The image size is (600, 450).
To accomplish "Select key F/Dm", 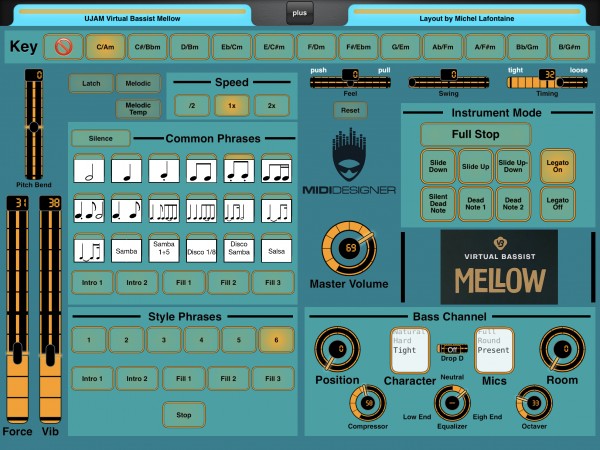I will pos(316,47).
